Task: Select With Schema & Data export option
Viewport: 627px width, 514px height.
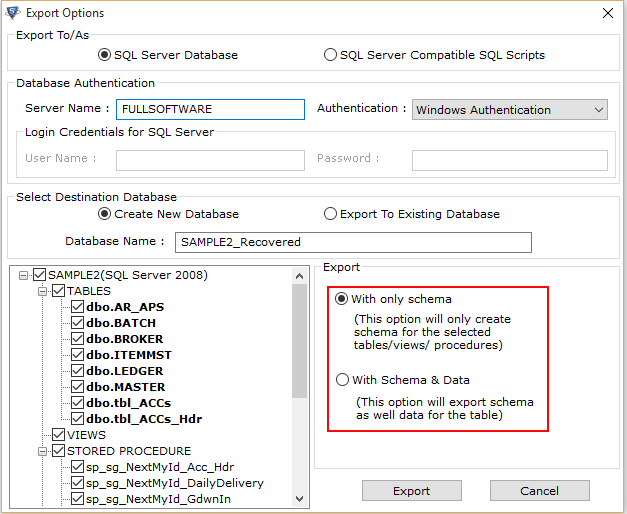Action: pyautogui.click(x=342, y=380)
